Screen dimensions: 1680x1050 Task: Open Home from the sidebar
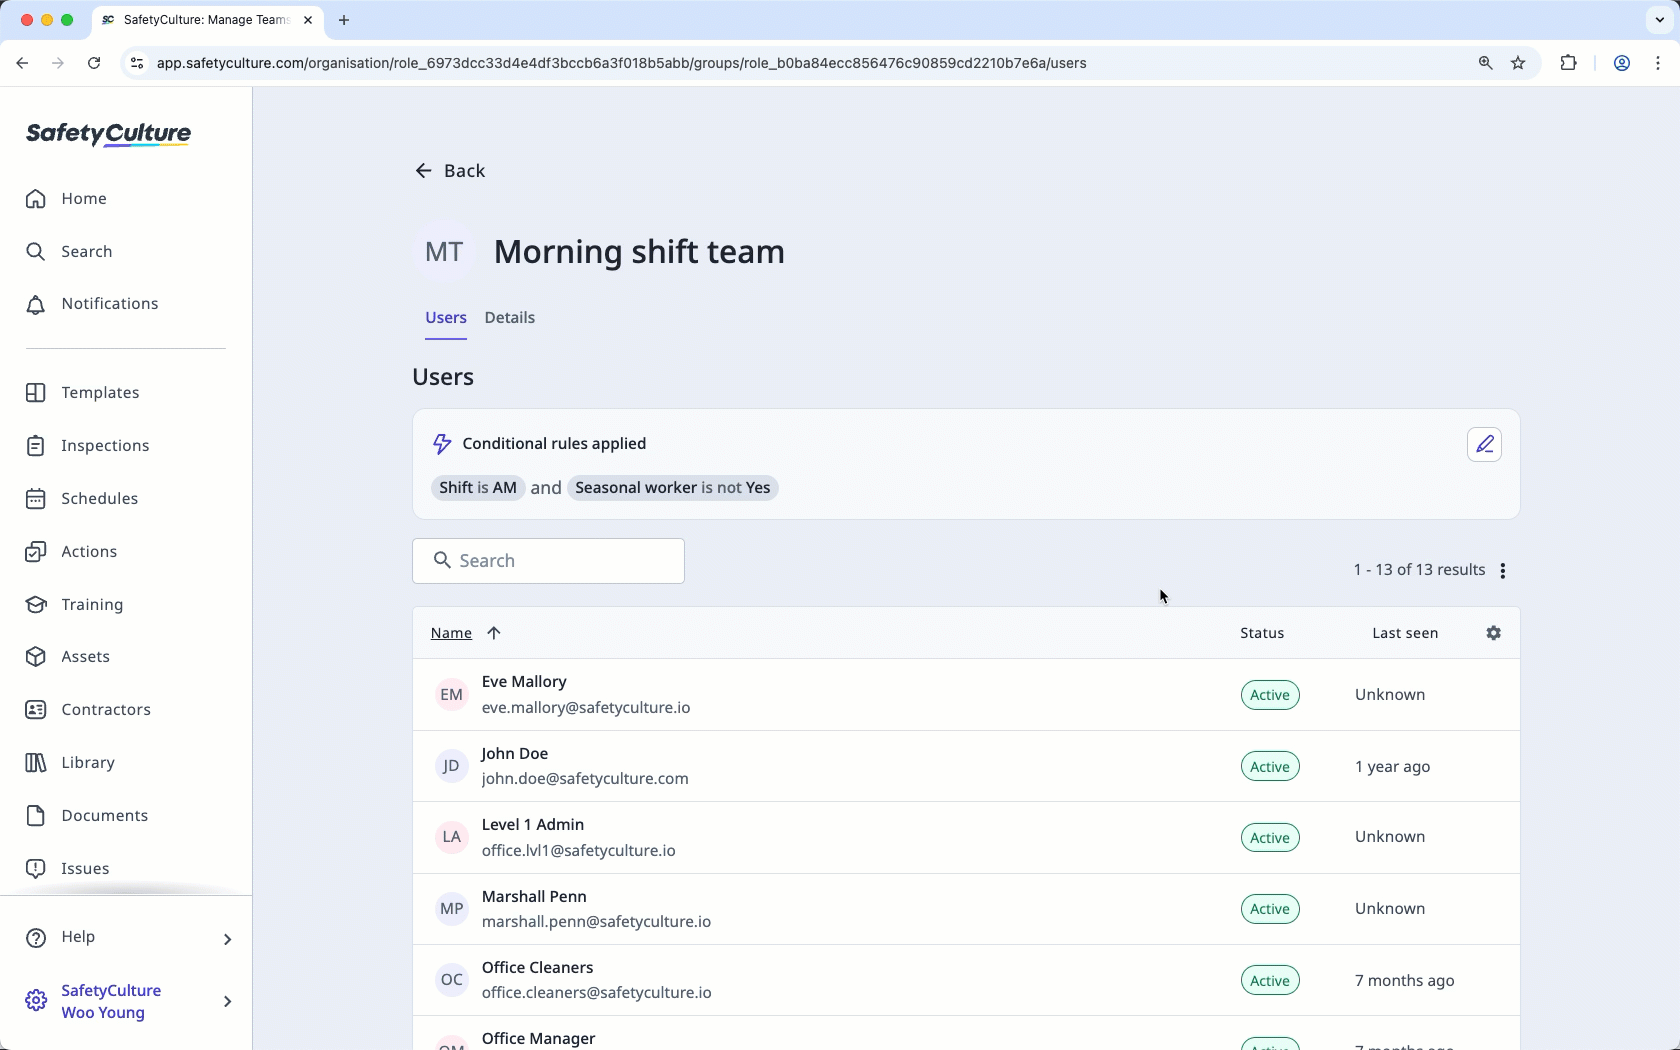pos(66,198)
